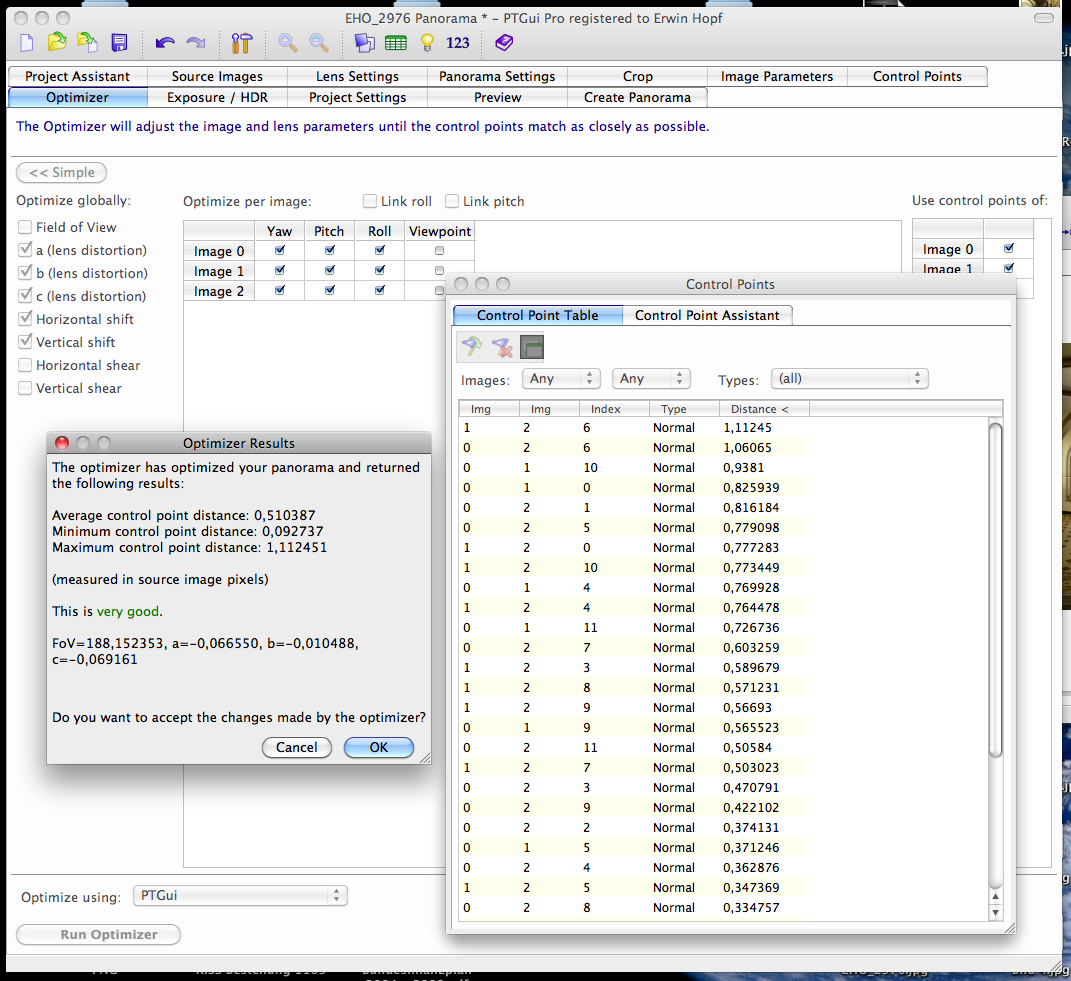The width and height of the screenshot is (1071, 981).
Task: Undo the last action via toolbar arrow
Action: (x=165, y=43)
